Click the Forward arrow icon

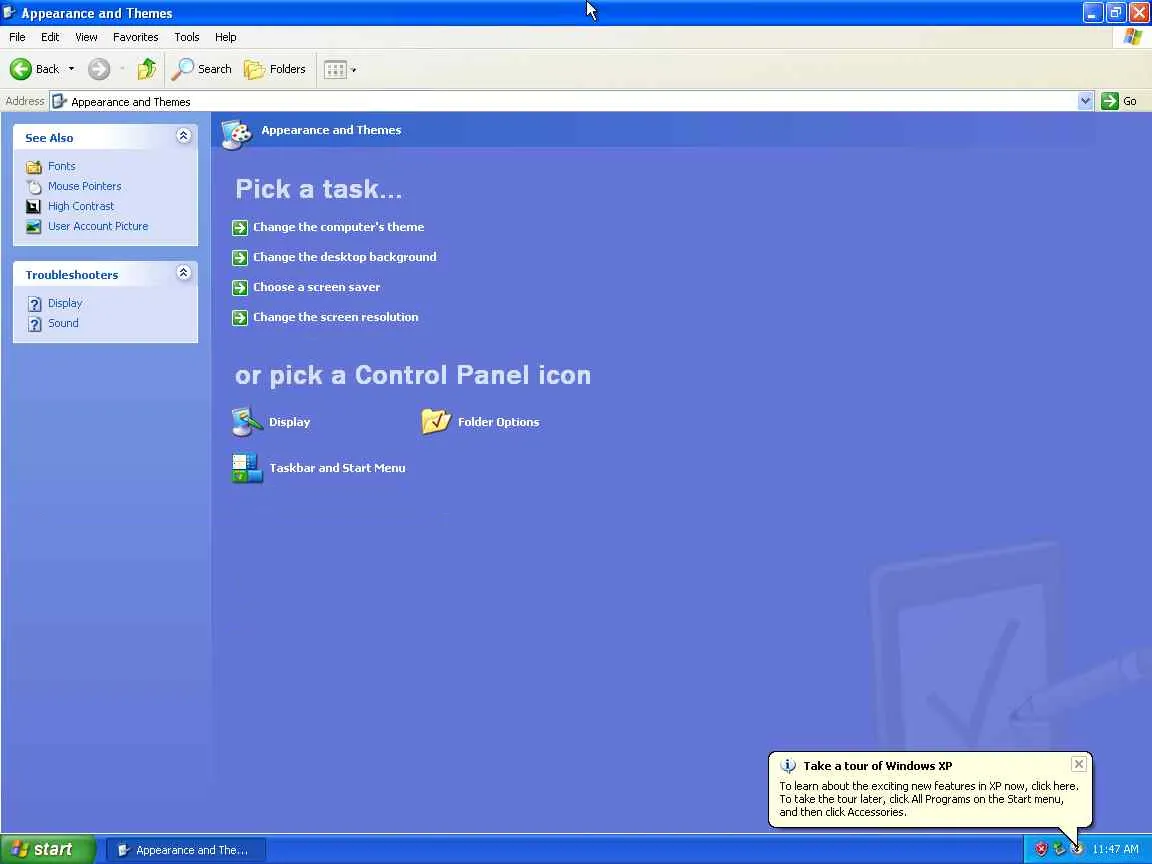point(98,69)
